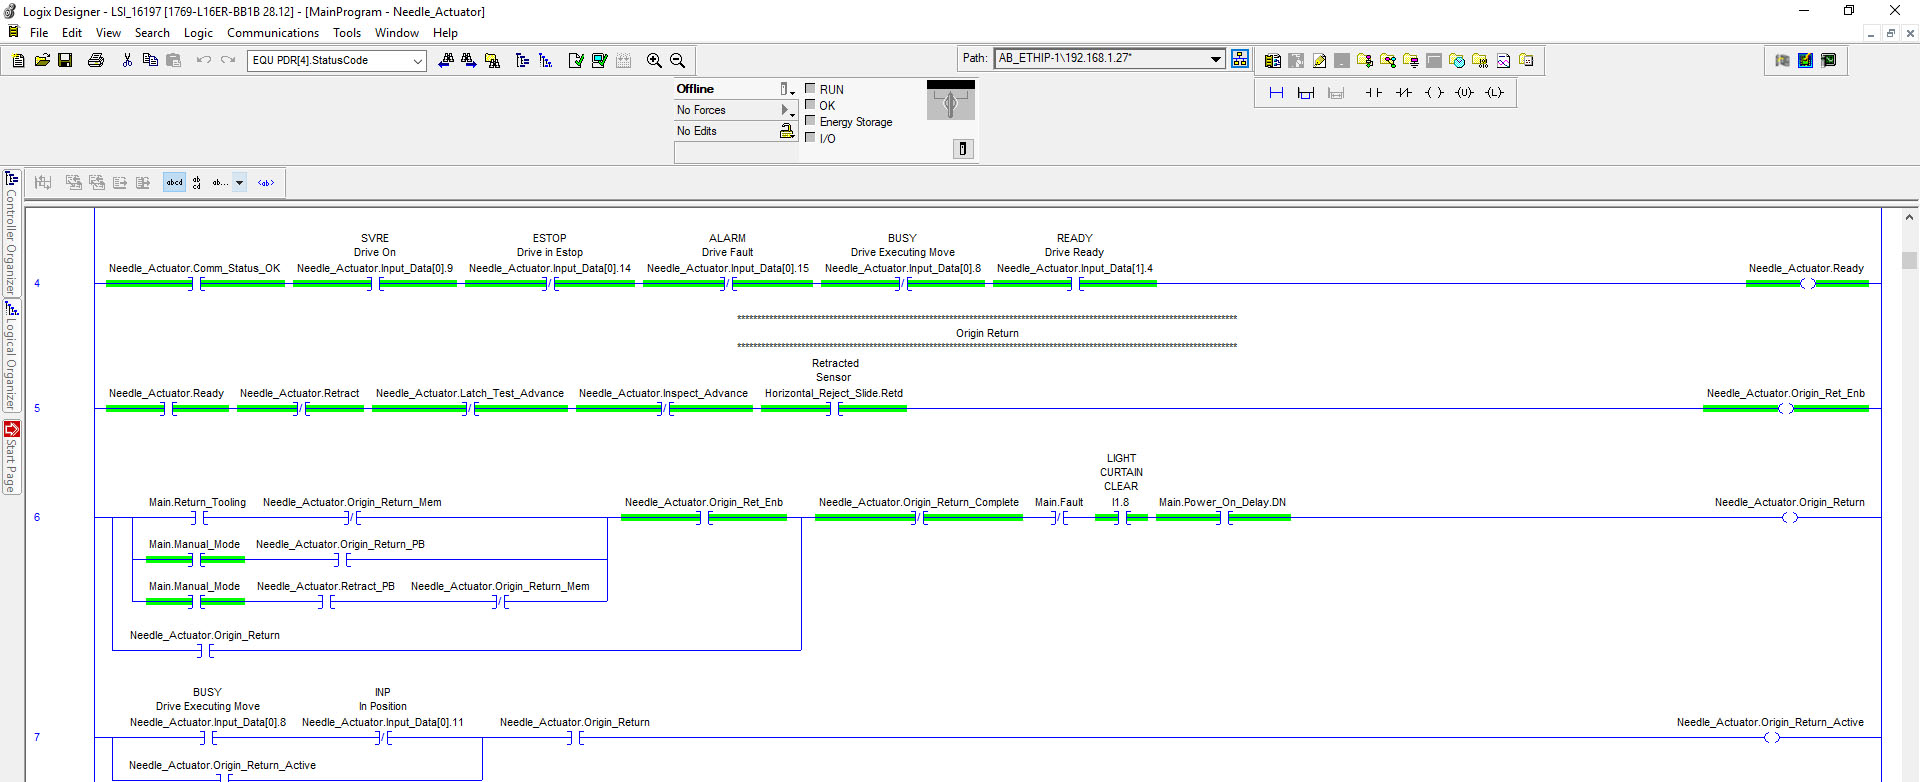This screenshot has height=782, width=1920.
Task: Print using the printer icon
Action: pos(96,60)
